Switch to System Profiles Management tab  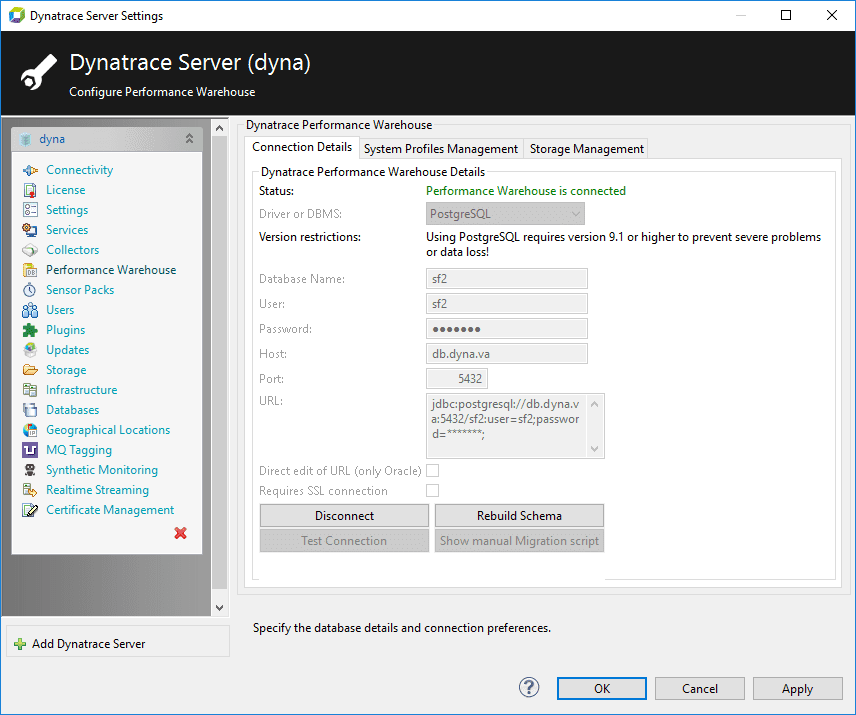(441, 149)
